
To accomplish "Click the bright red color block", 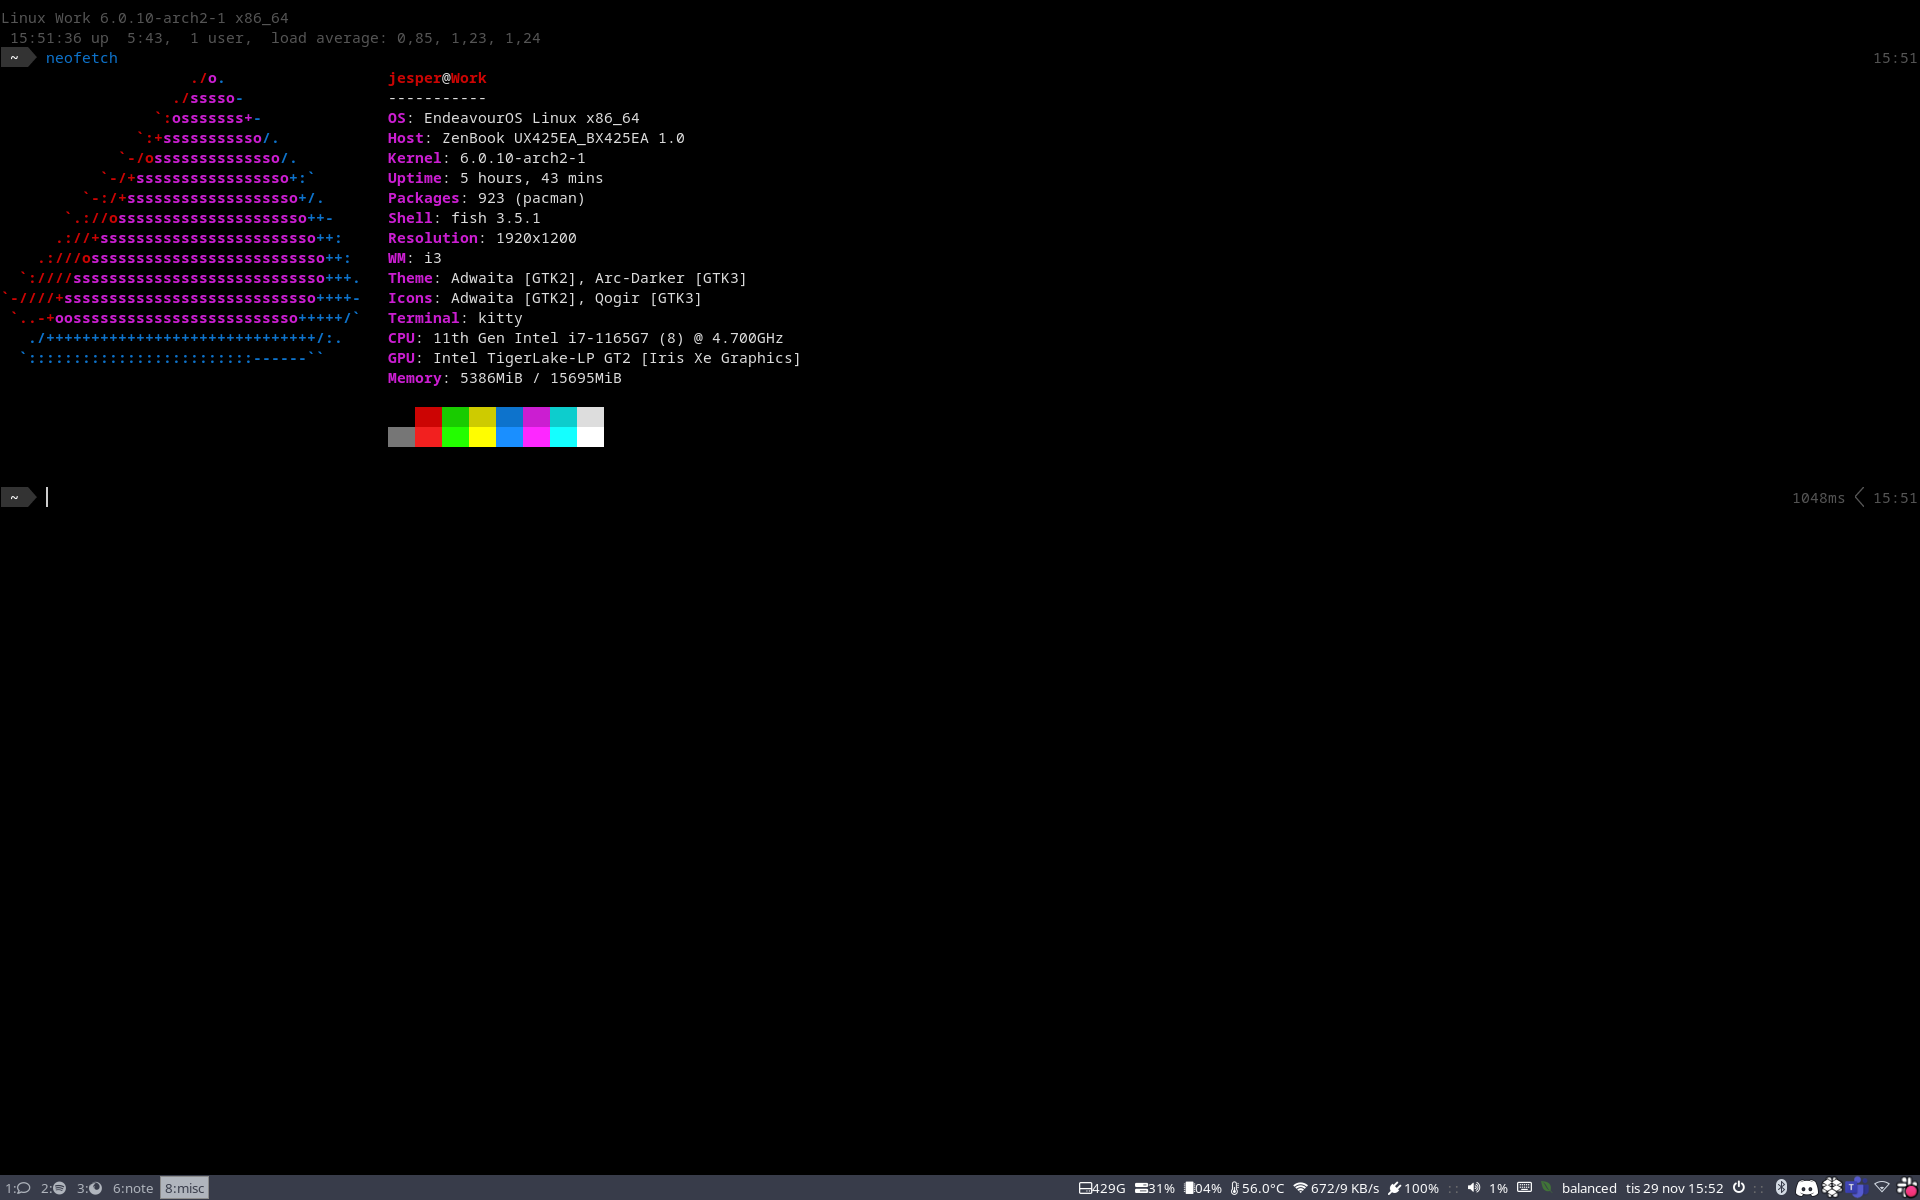I will pos(428,437).
